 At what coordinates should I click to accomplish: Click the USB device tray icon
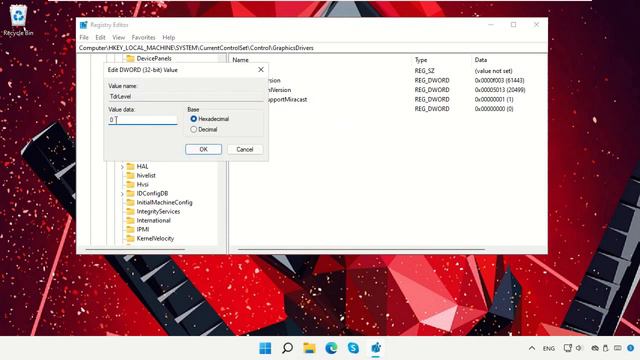click(606, 348)
